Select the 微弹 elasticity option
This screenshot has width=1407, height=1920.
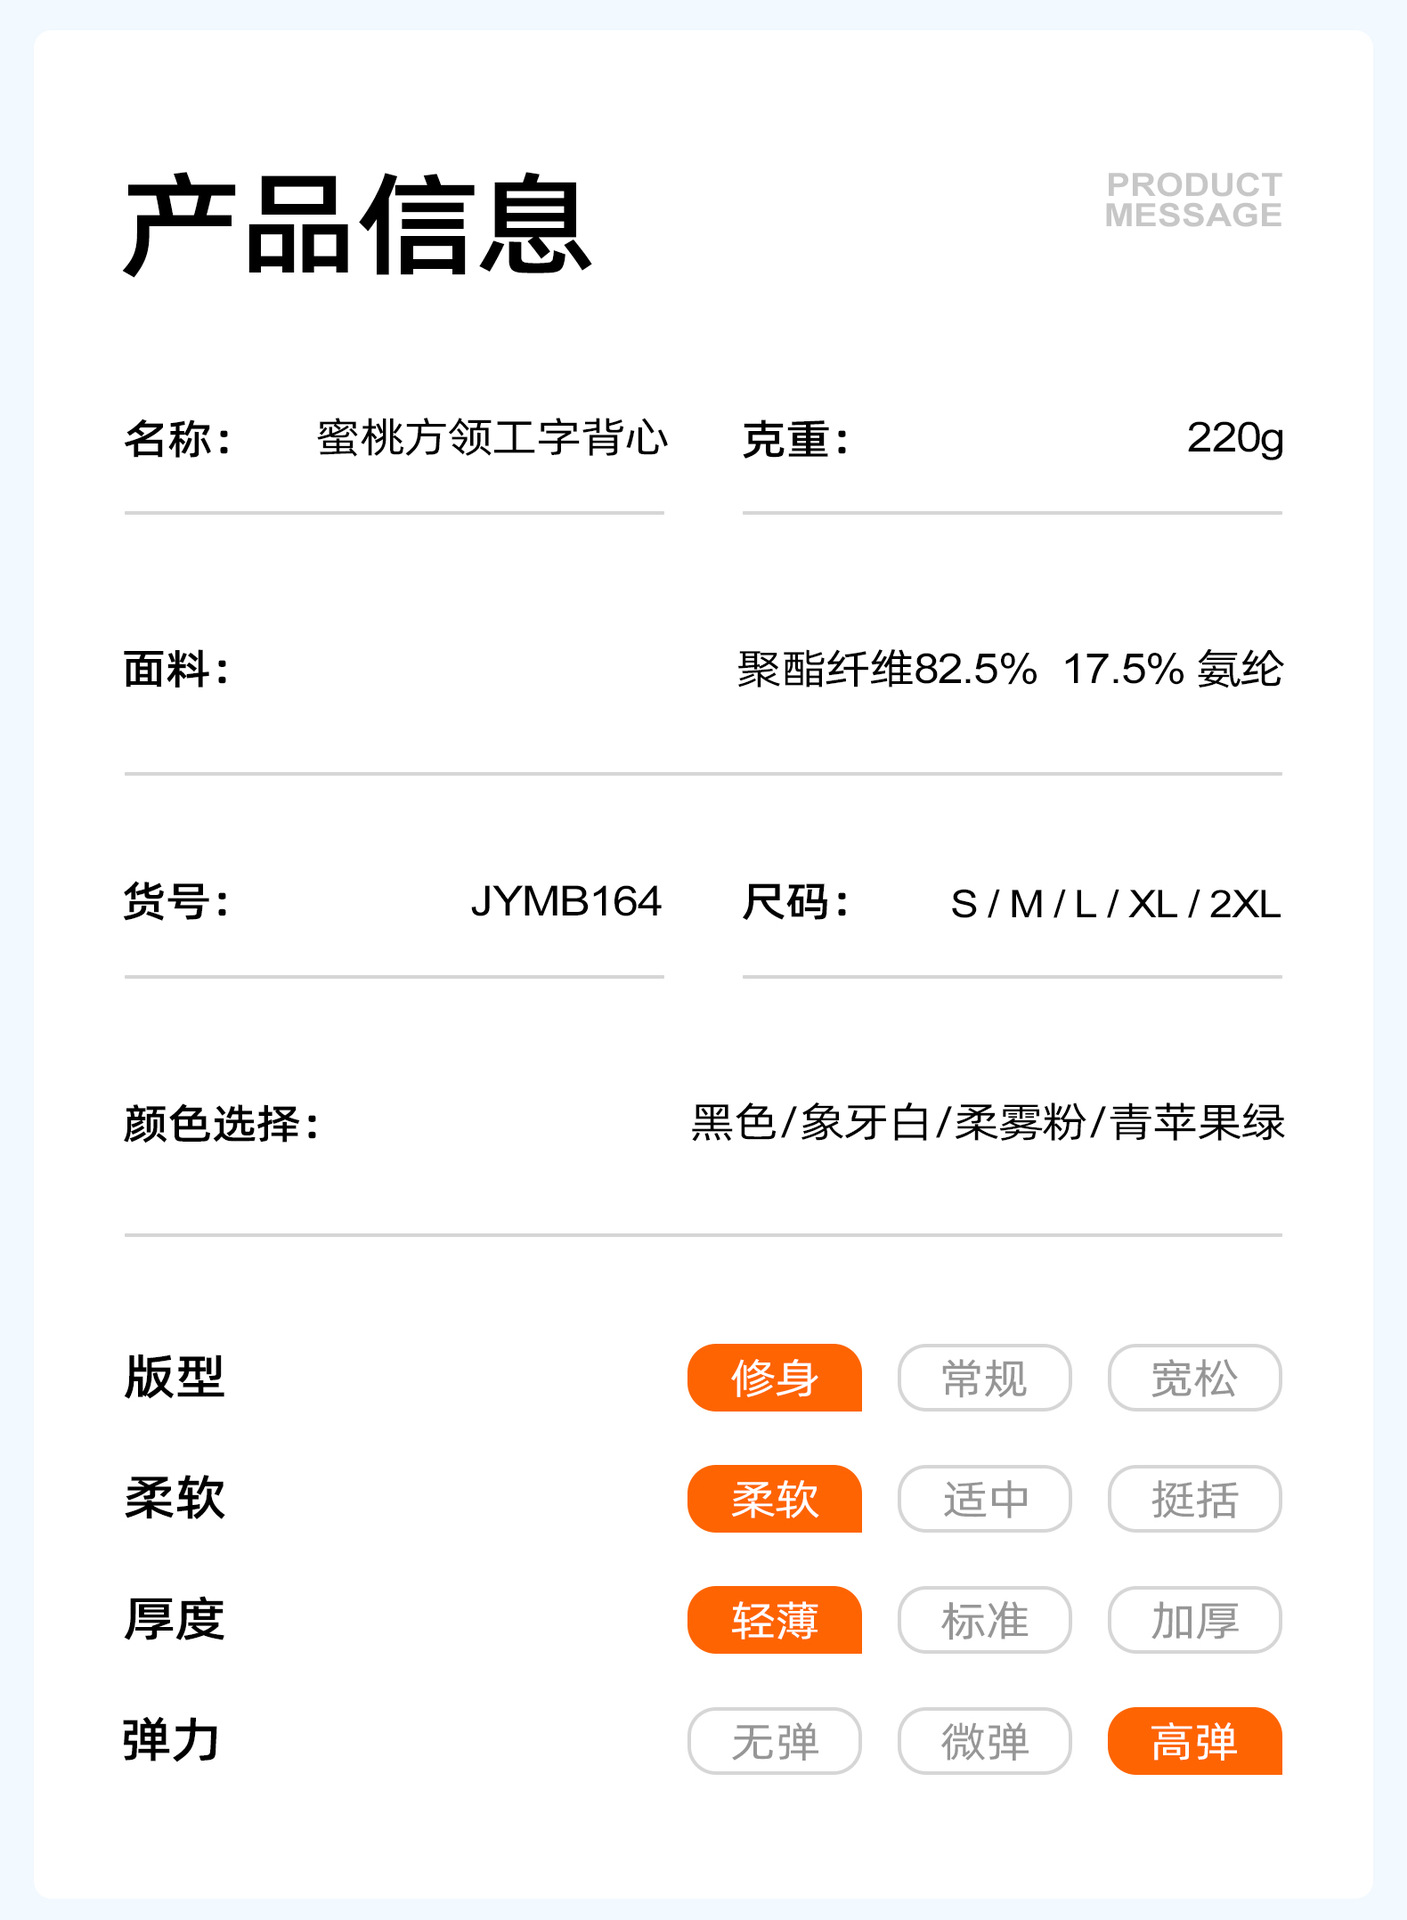[984, 1740]
